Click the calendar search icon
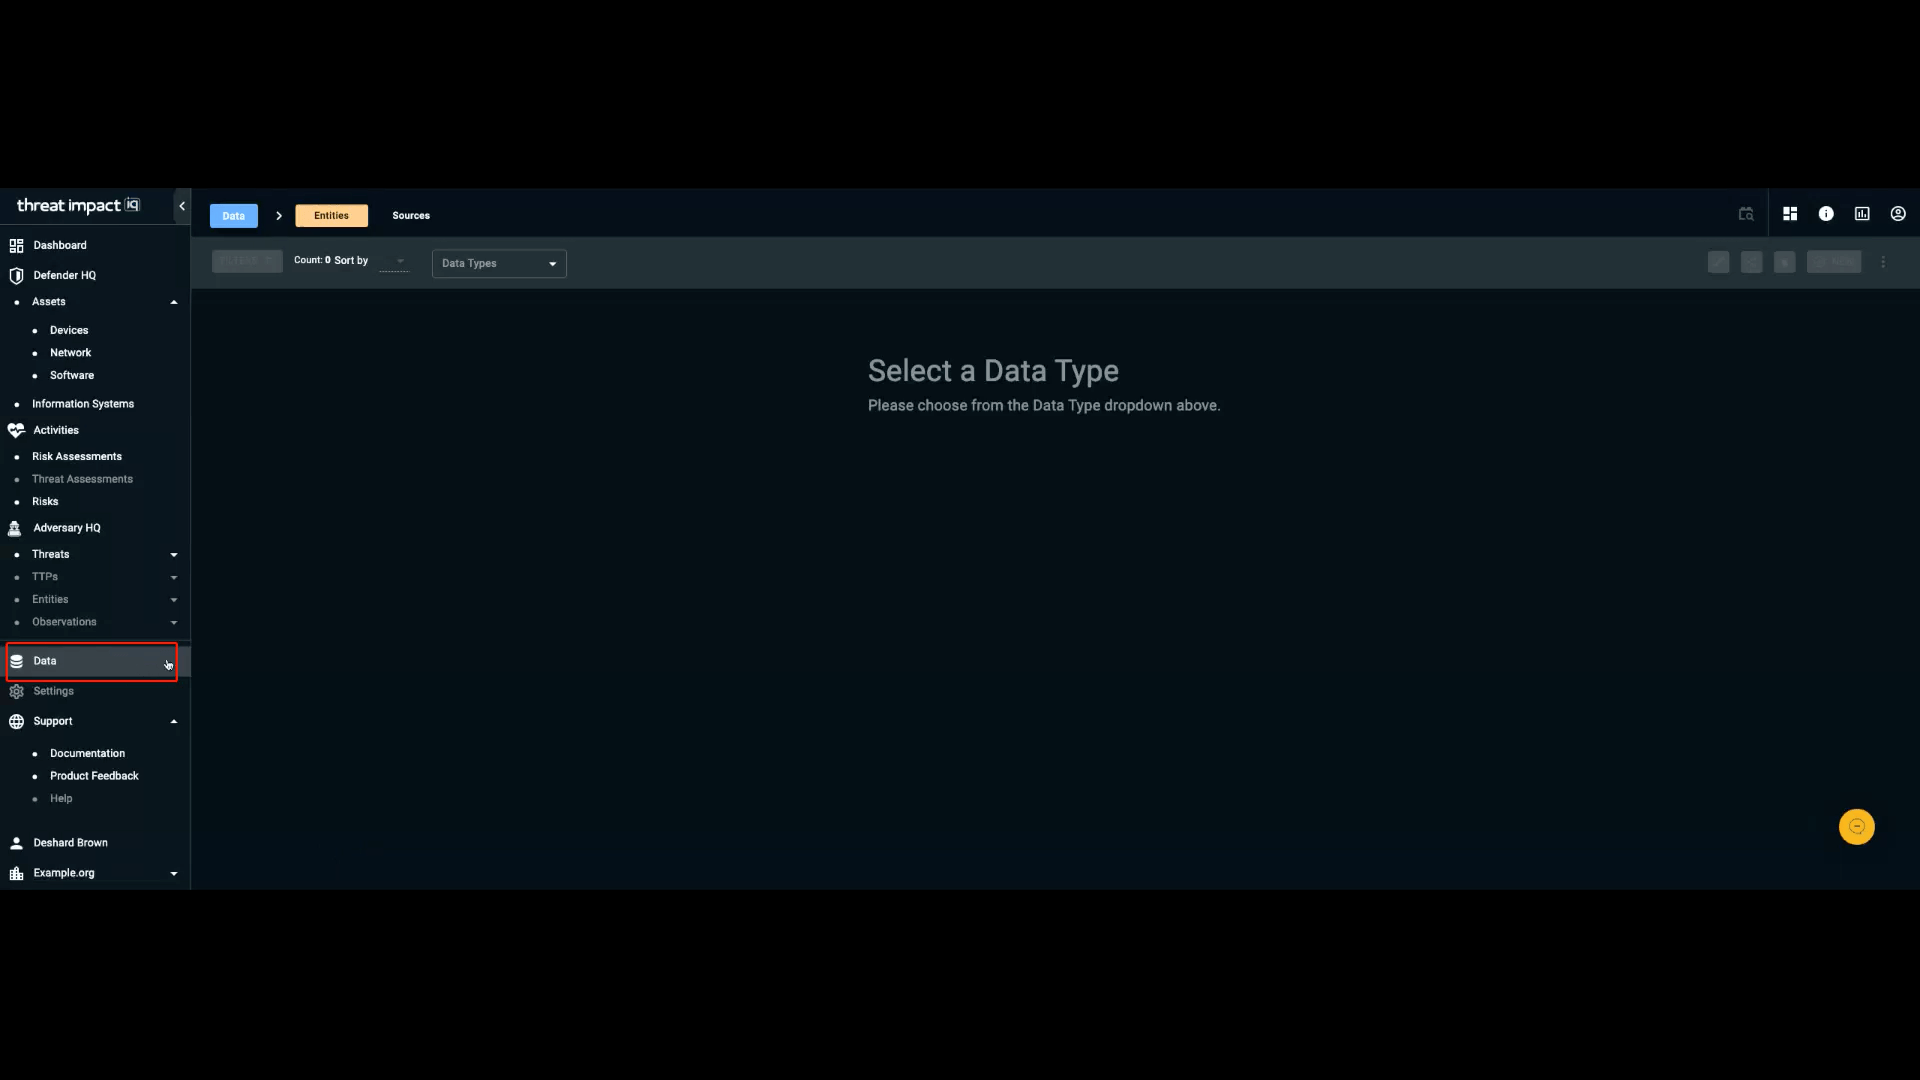 tap(1746, 214)
